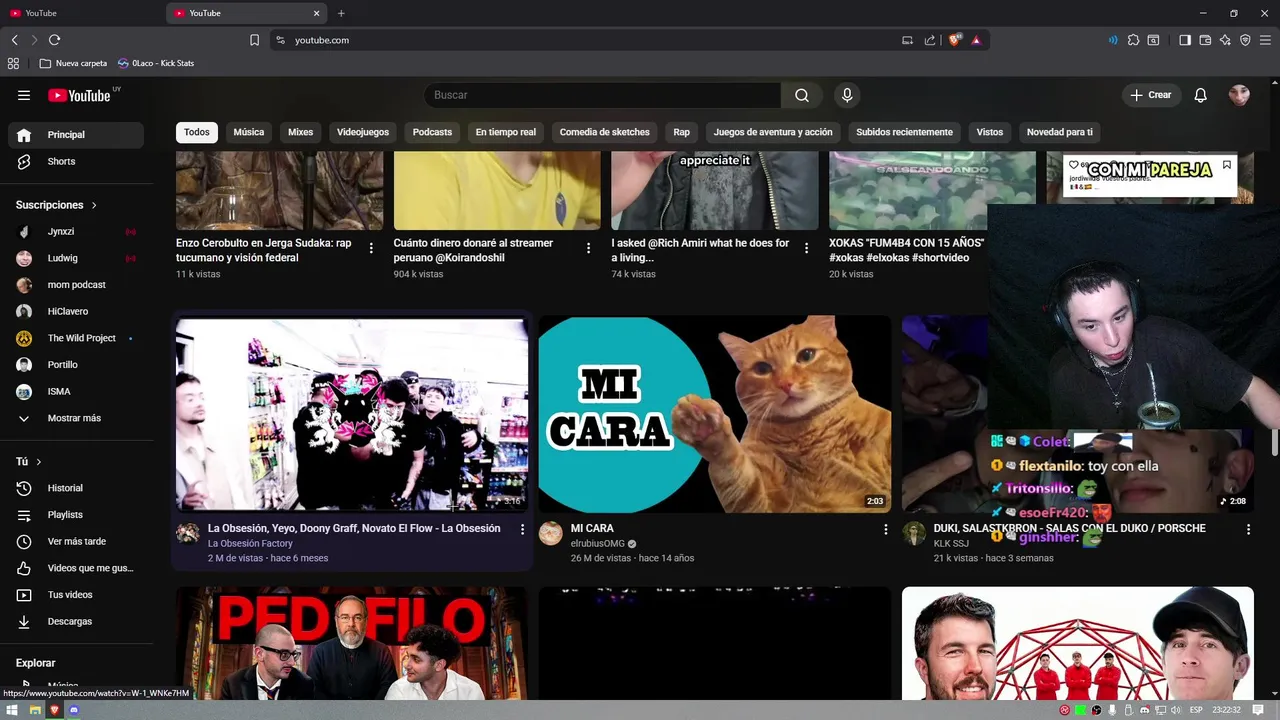Select the Mixes filter chip

pyautogui.click(x=300, y=132)
